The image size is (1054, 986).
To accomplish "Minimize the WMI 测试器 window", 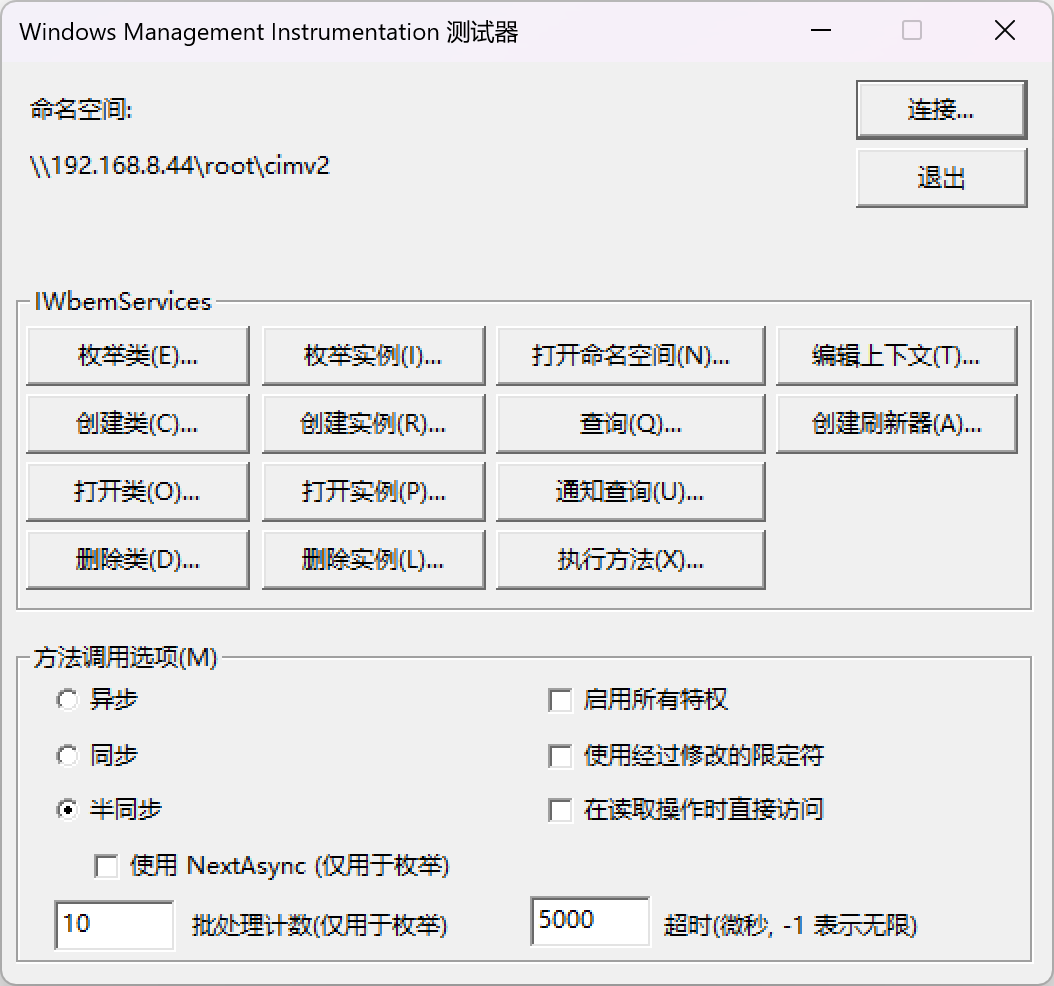I will [x=821, y=30].
